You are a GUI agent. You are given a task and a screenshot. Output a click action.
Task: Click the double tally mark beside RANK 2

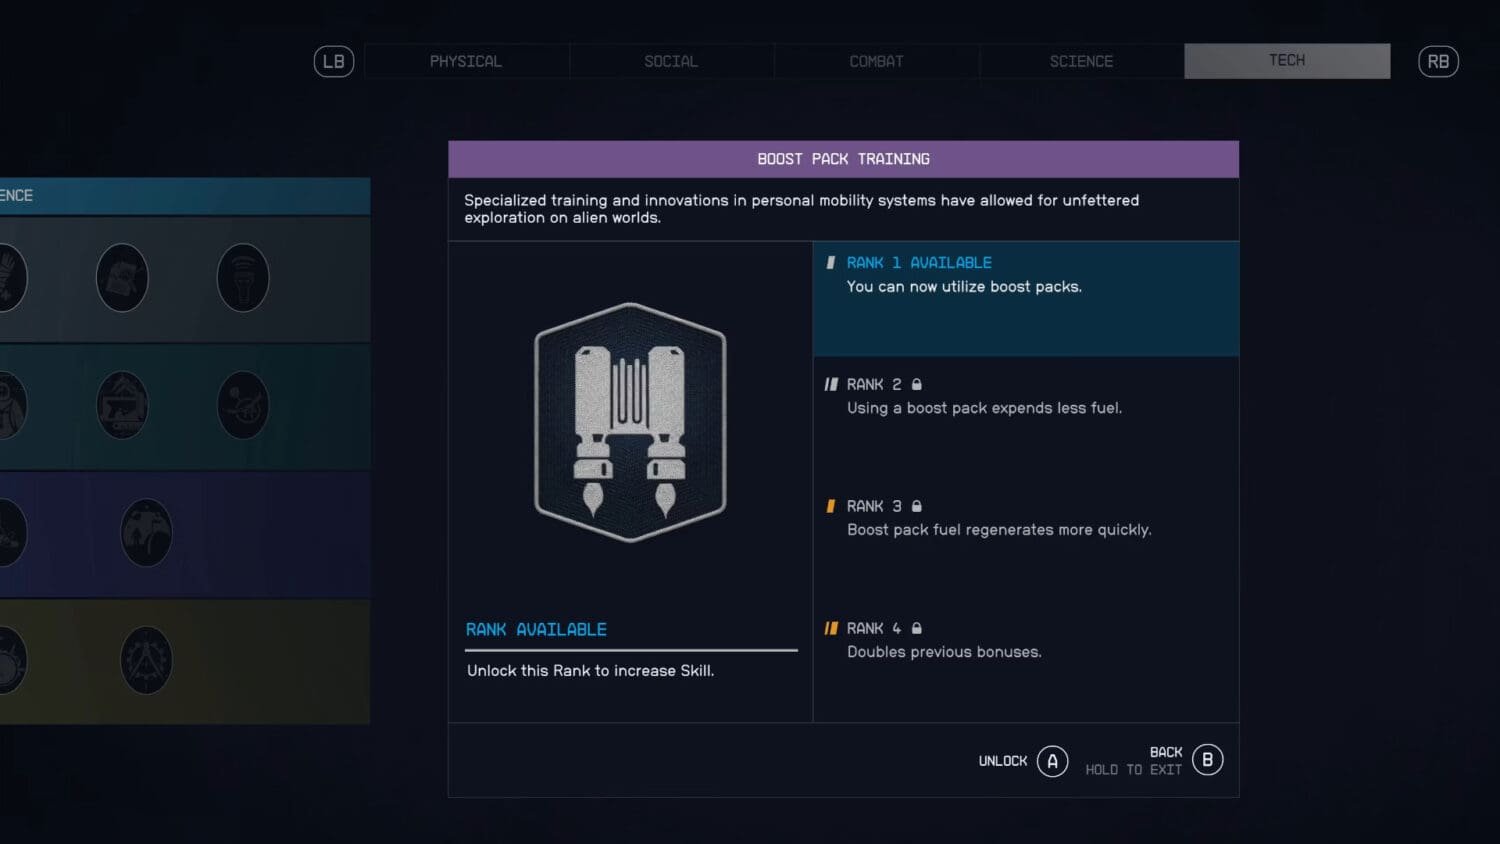pos(831,384)
